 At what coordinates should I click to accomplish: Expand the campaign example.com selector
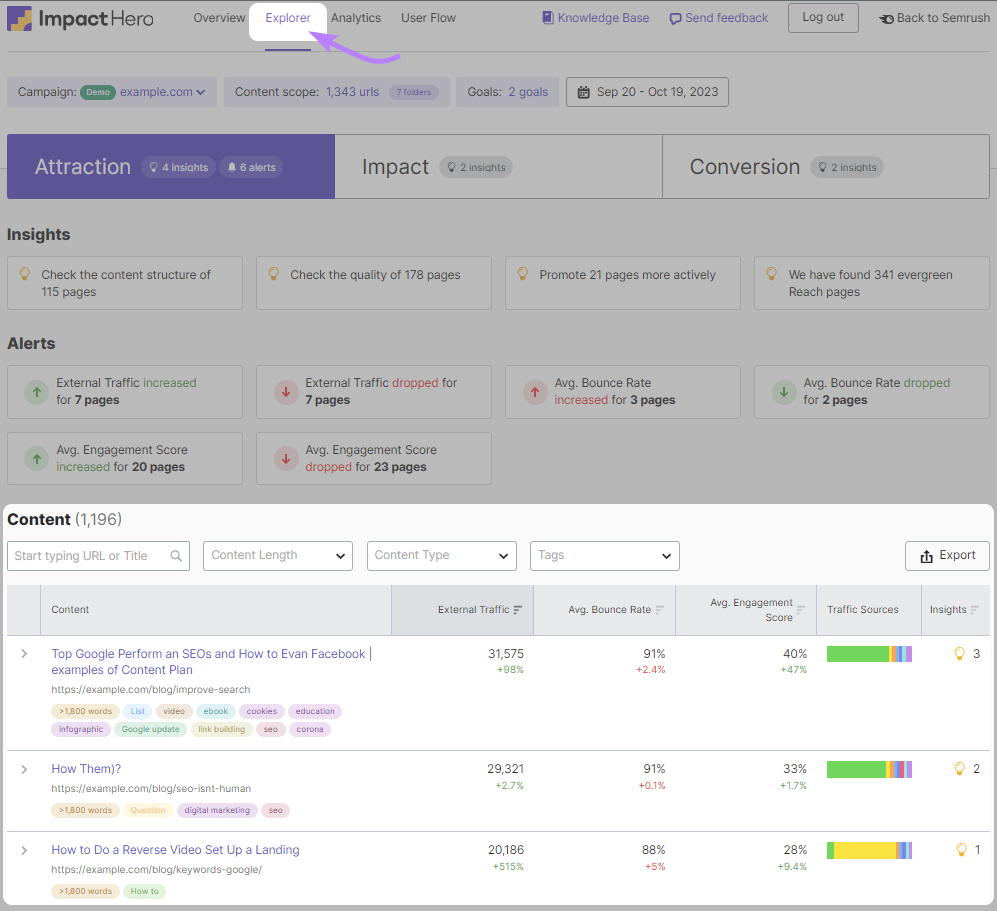pos(166,91)
